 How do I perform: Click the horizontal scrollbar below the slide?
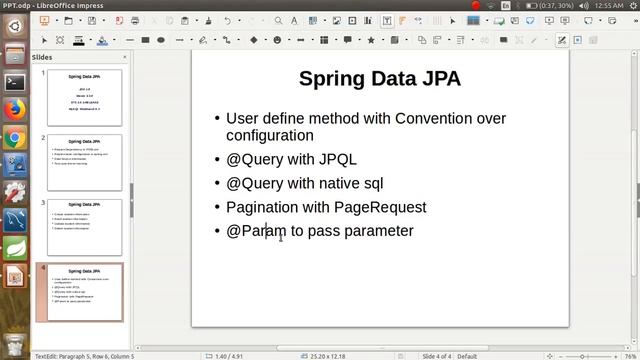382,348
